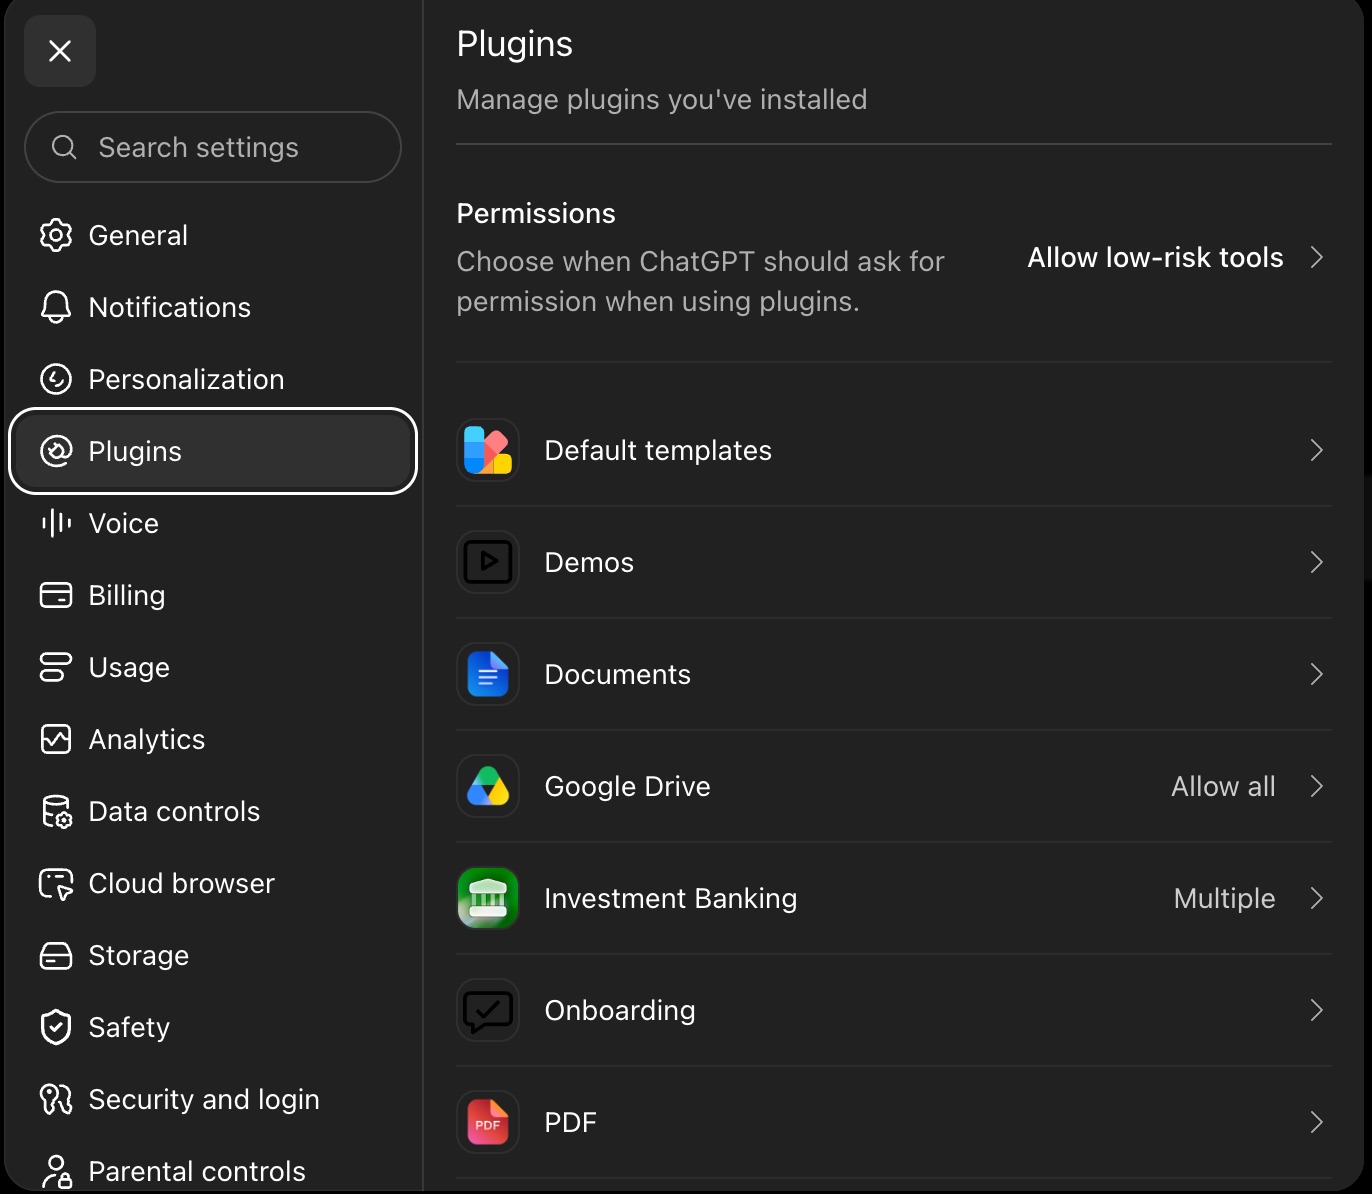Go to Data controls settings

click(213, 811)
